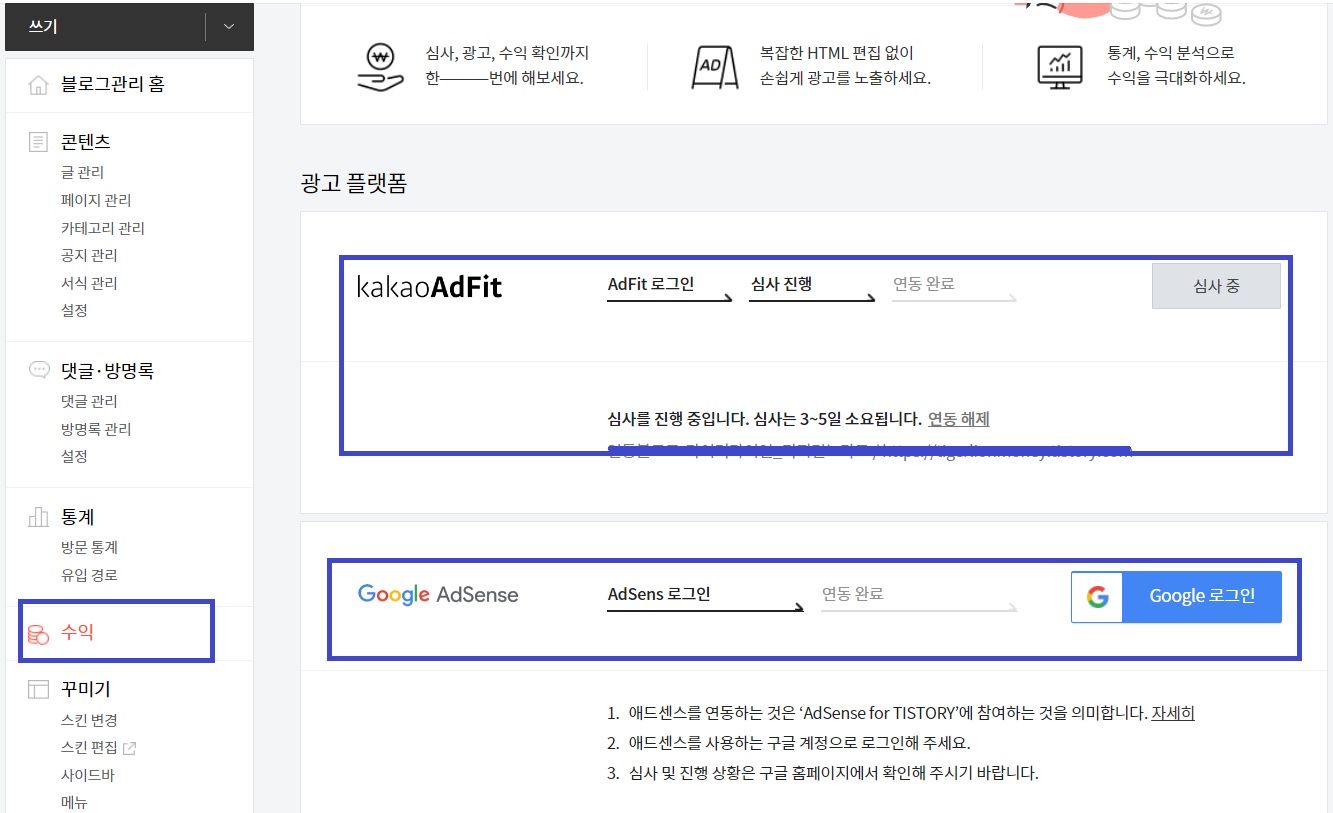1333x813 pixels.
Task: Click the 쓰기 write button
Action: tap(105, 27)
